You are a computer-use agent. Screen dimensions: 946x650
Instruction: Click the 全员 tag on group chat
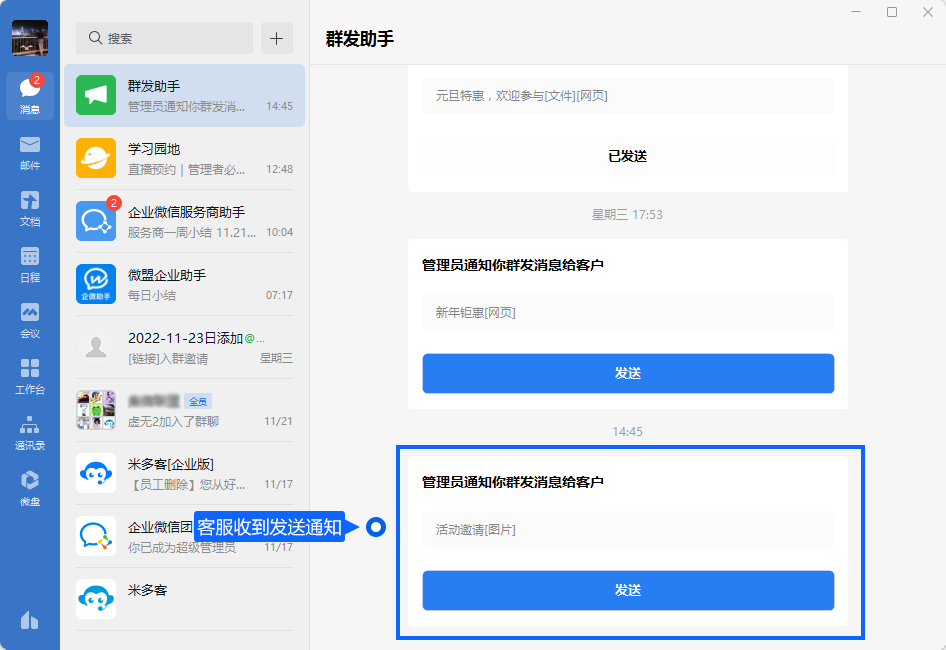(198, 401)
